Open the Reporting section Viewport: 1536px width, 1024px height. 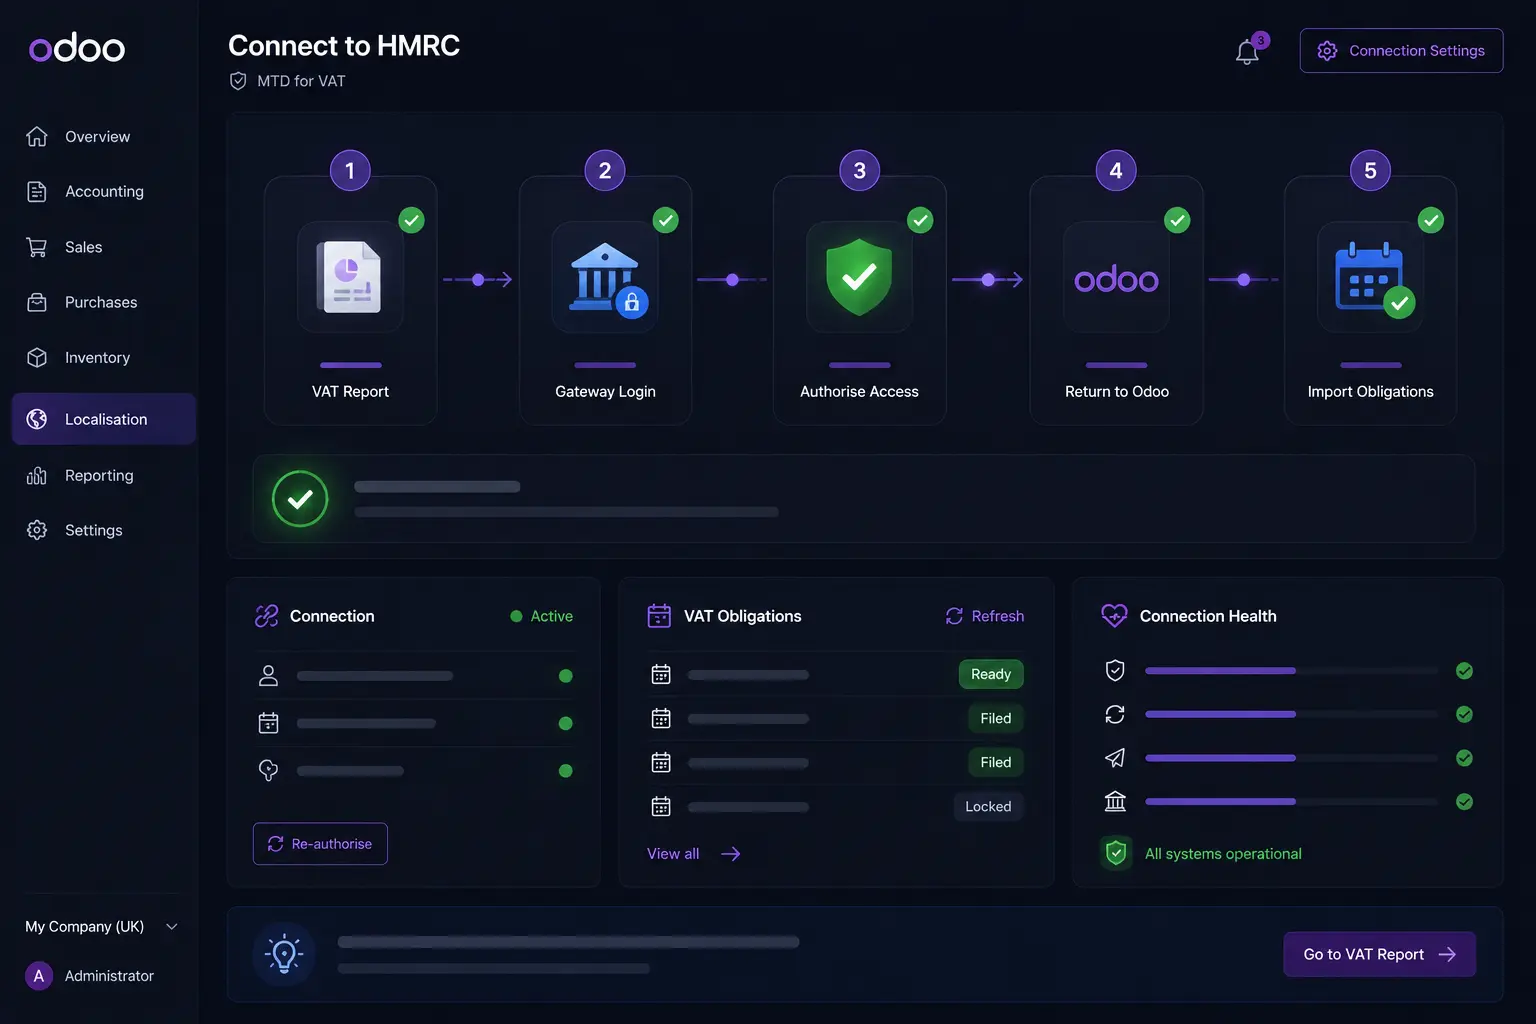(x=104, y=476)
